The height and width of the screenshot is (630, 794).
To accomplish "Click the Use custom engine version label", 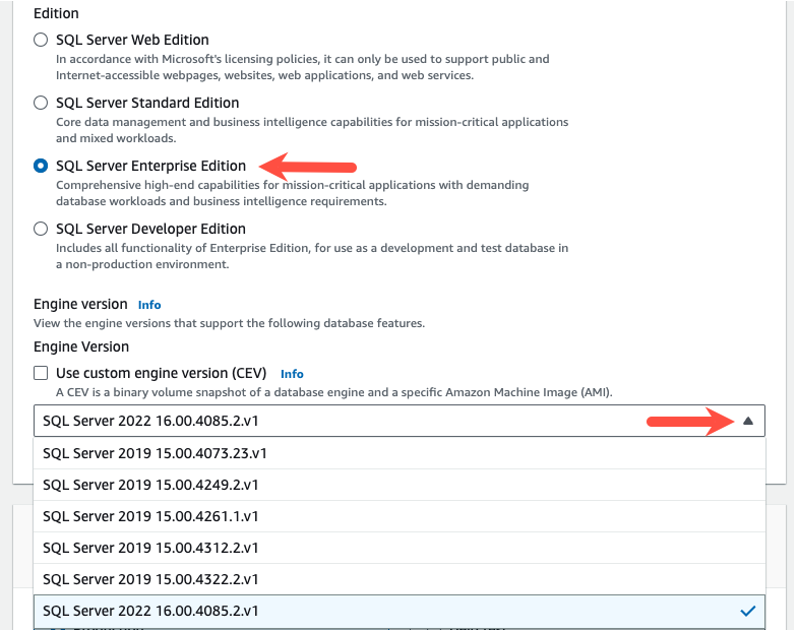I will coord(161,373).
